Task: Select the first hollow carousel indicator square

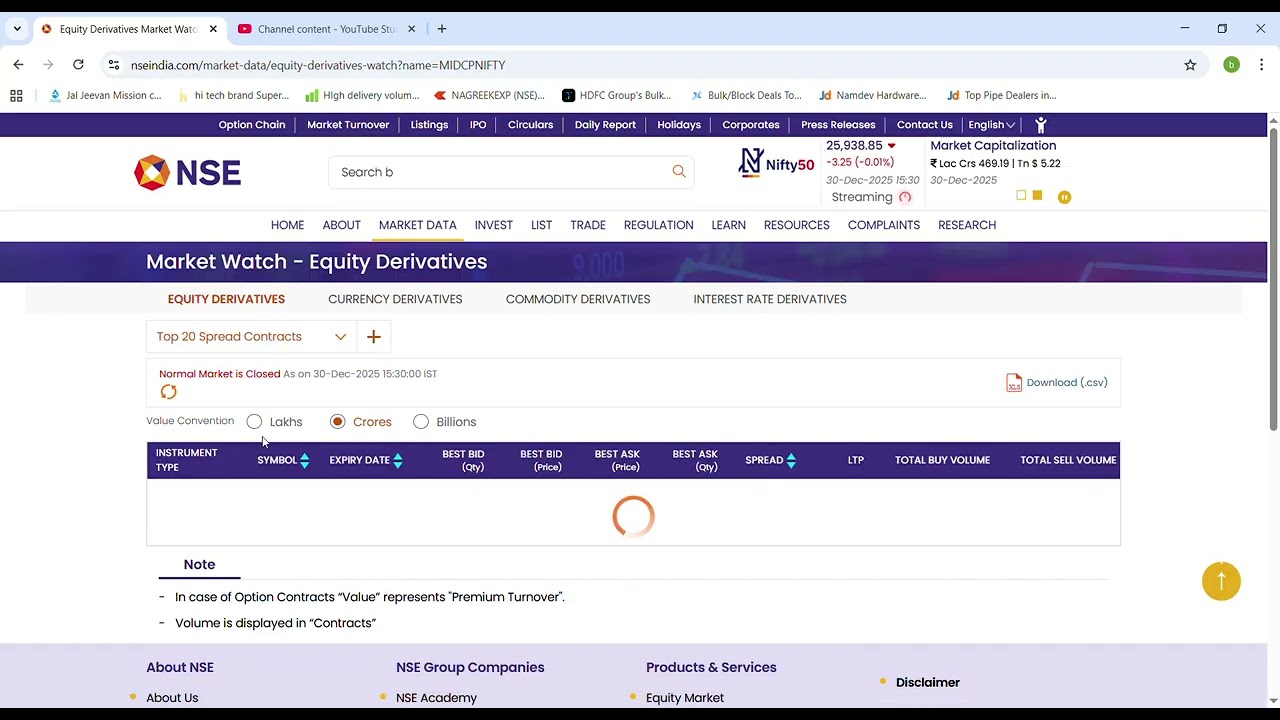Action: point(1021,195)
